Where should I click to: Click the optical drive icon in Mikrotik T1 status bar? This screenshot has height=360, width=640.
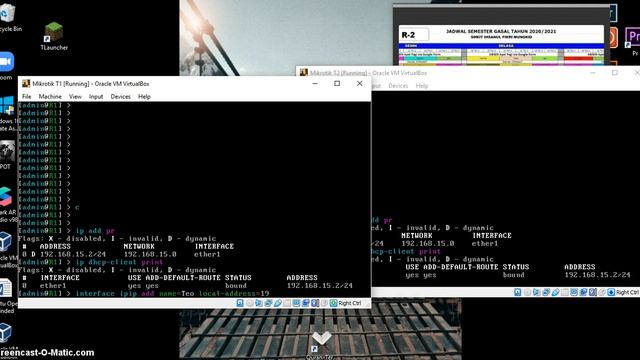[x=249, y=303]
